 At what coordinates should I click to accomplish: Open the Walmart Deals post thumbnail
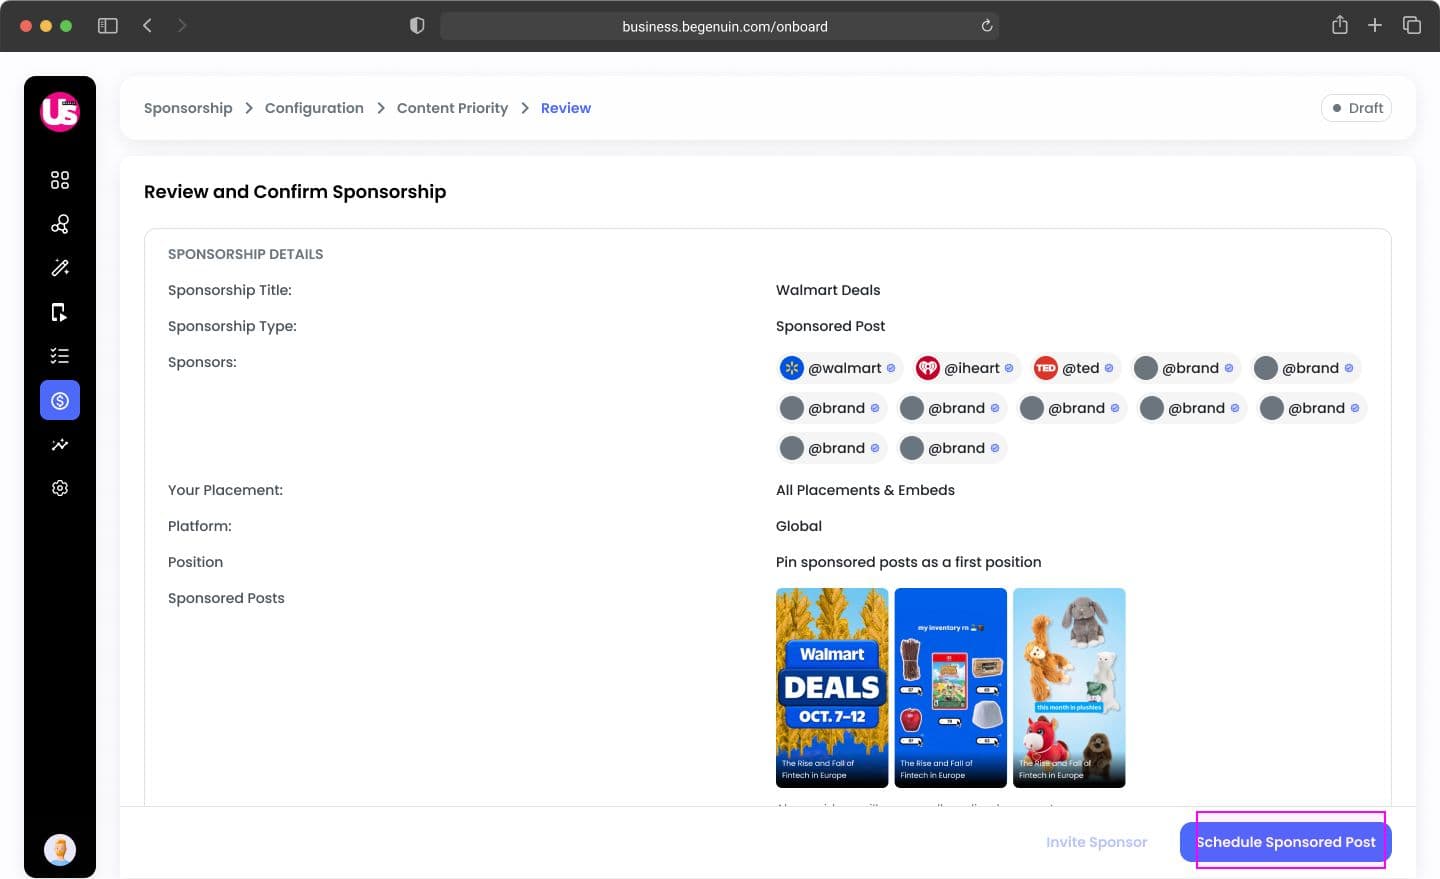tap(832, 688)
